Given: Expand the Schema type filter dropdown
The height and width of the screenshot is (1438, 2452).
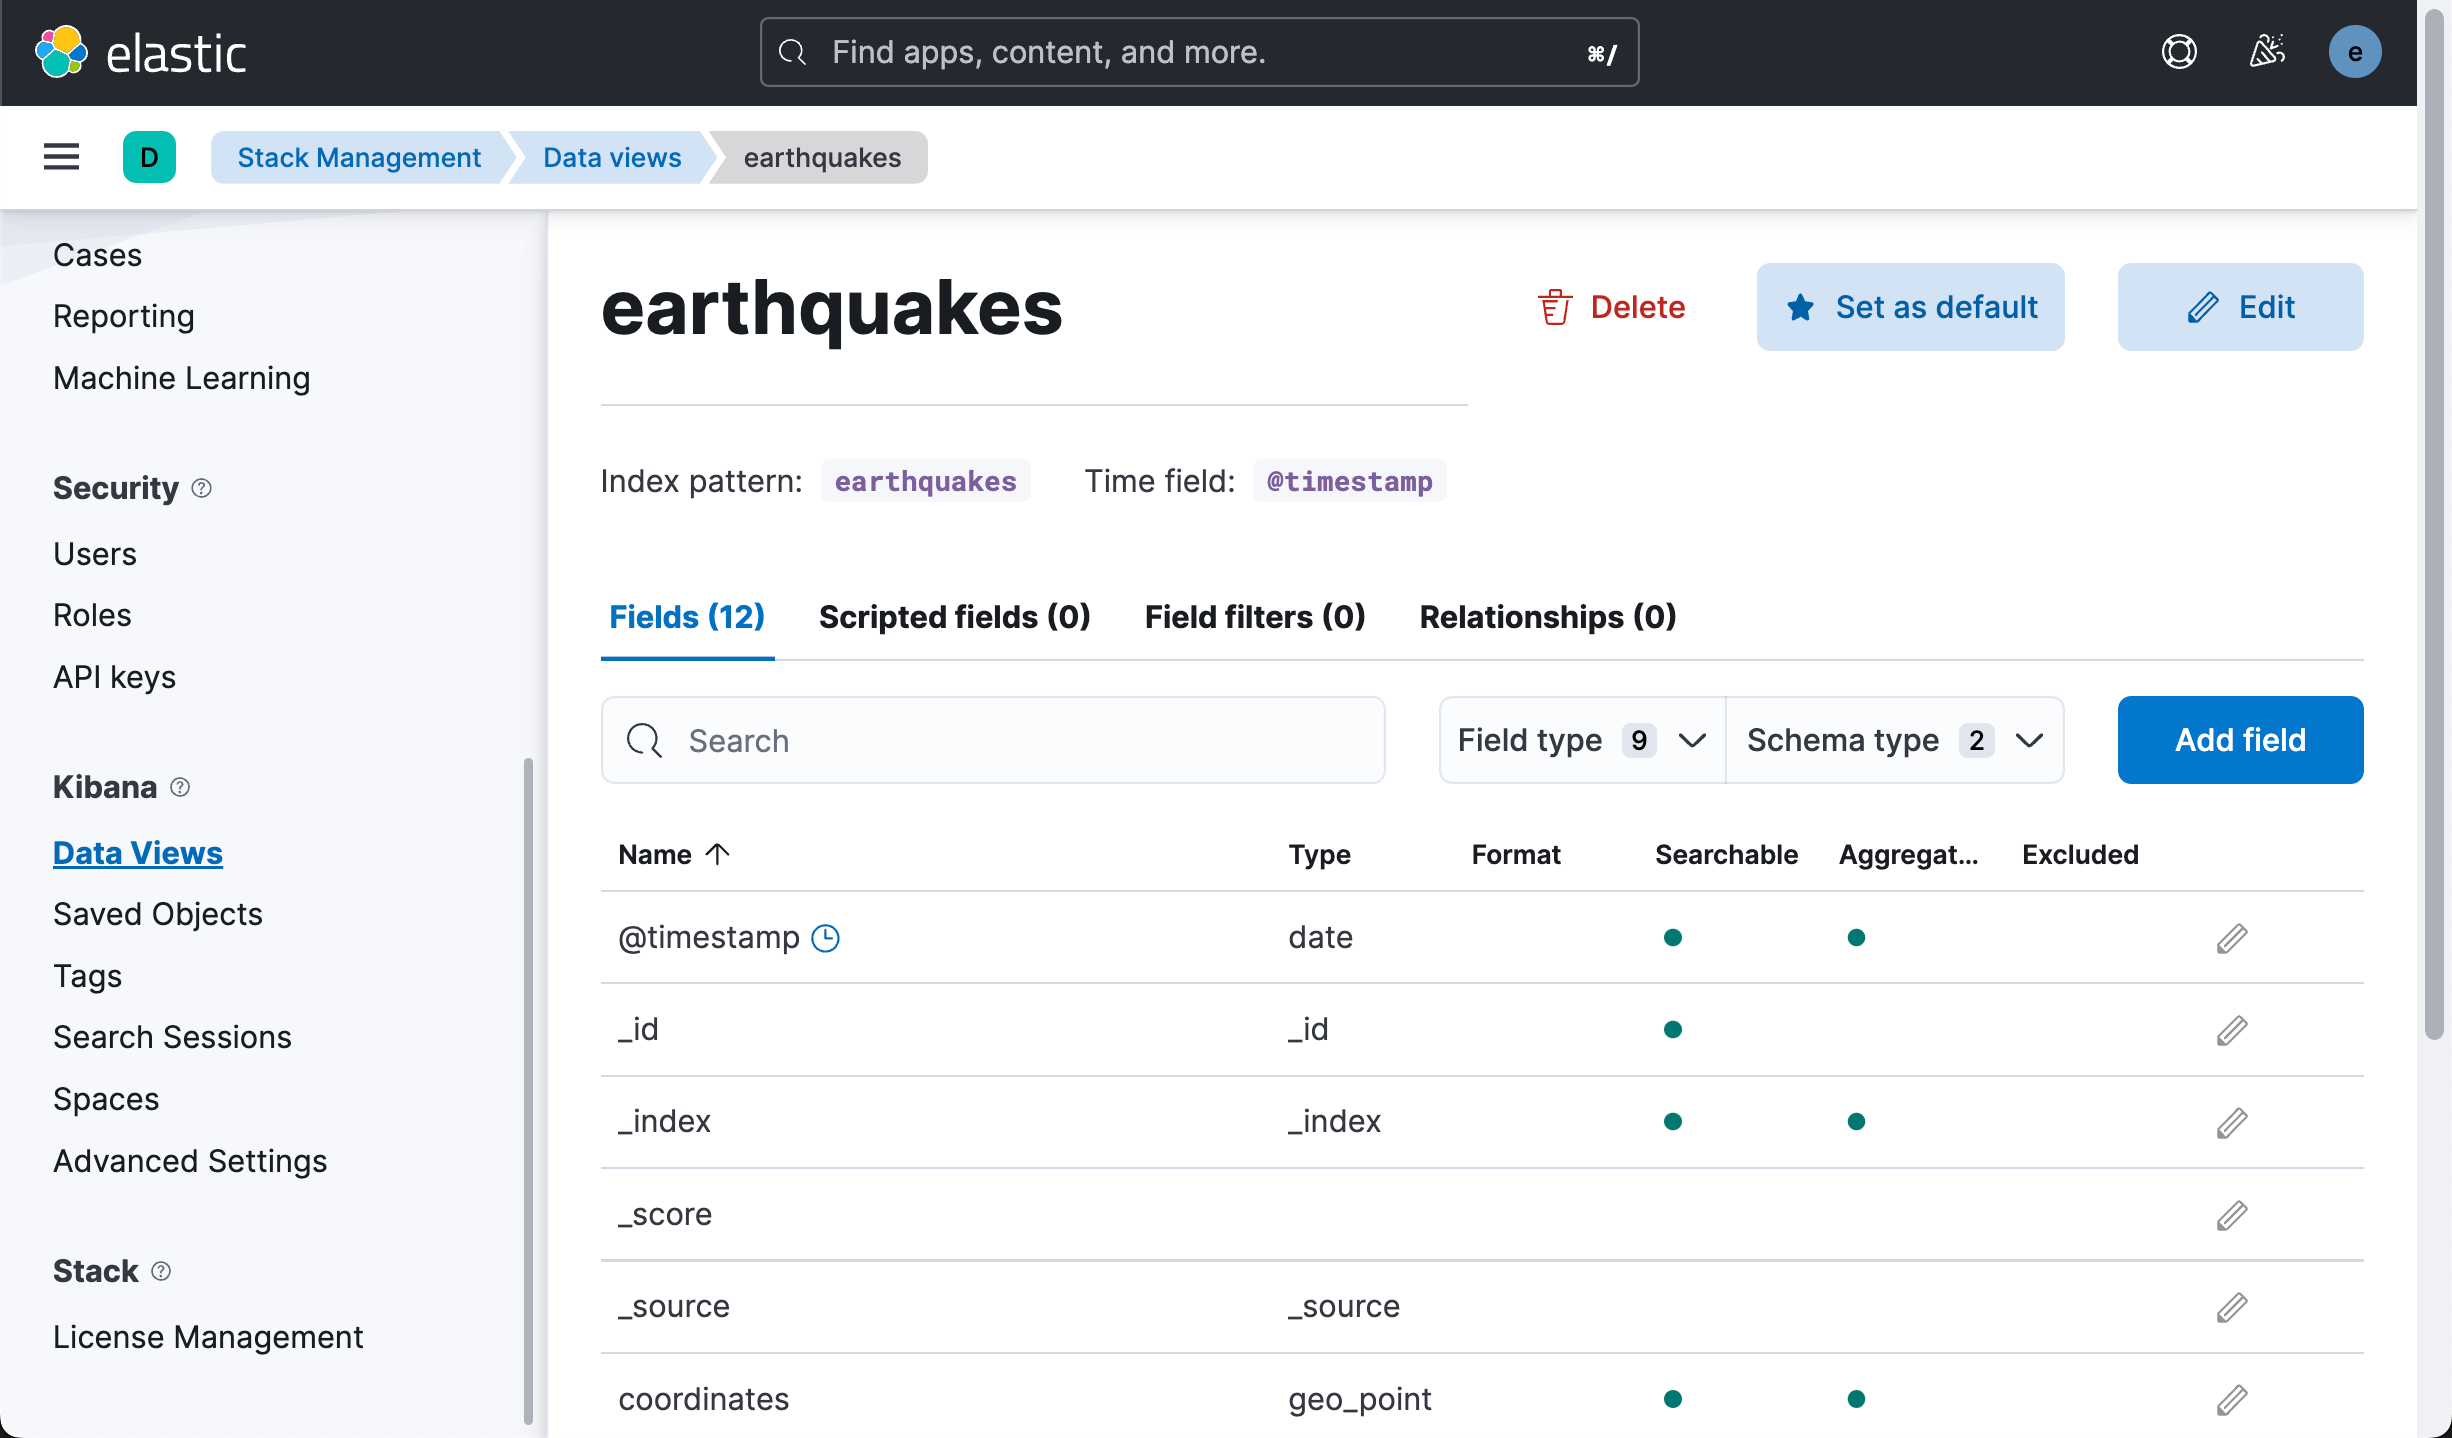Looking at the screenshot, I should [1894, 740].
